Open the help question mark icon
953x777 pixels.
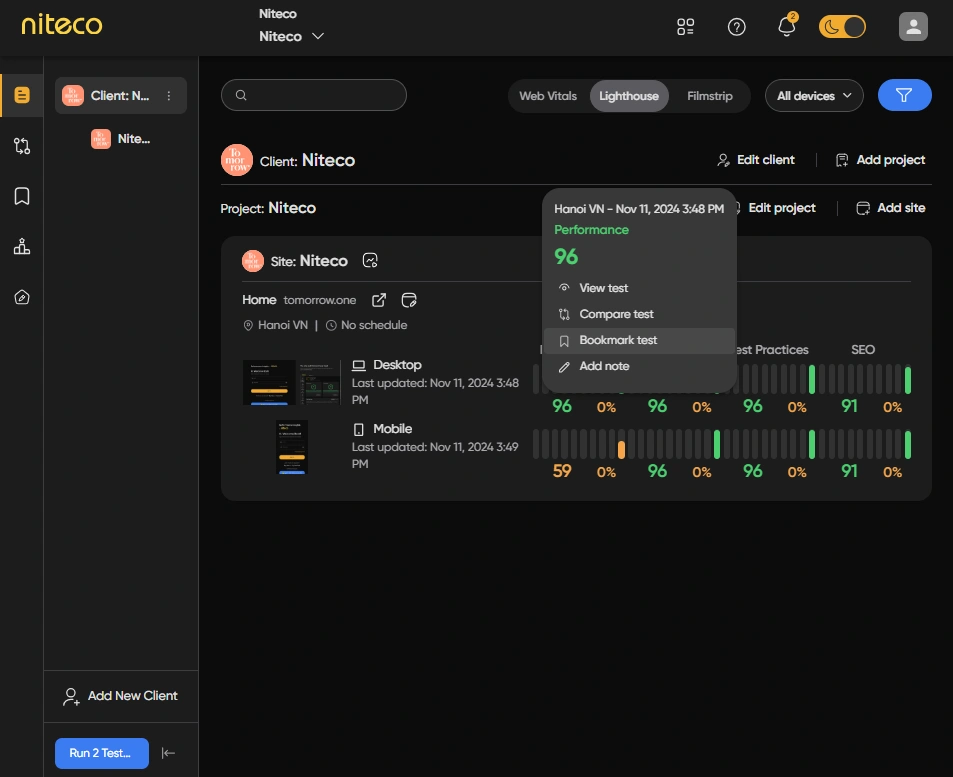coord(736,27)
